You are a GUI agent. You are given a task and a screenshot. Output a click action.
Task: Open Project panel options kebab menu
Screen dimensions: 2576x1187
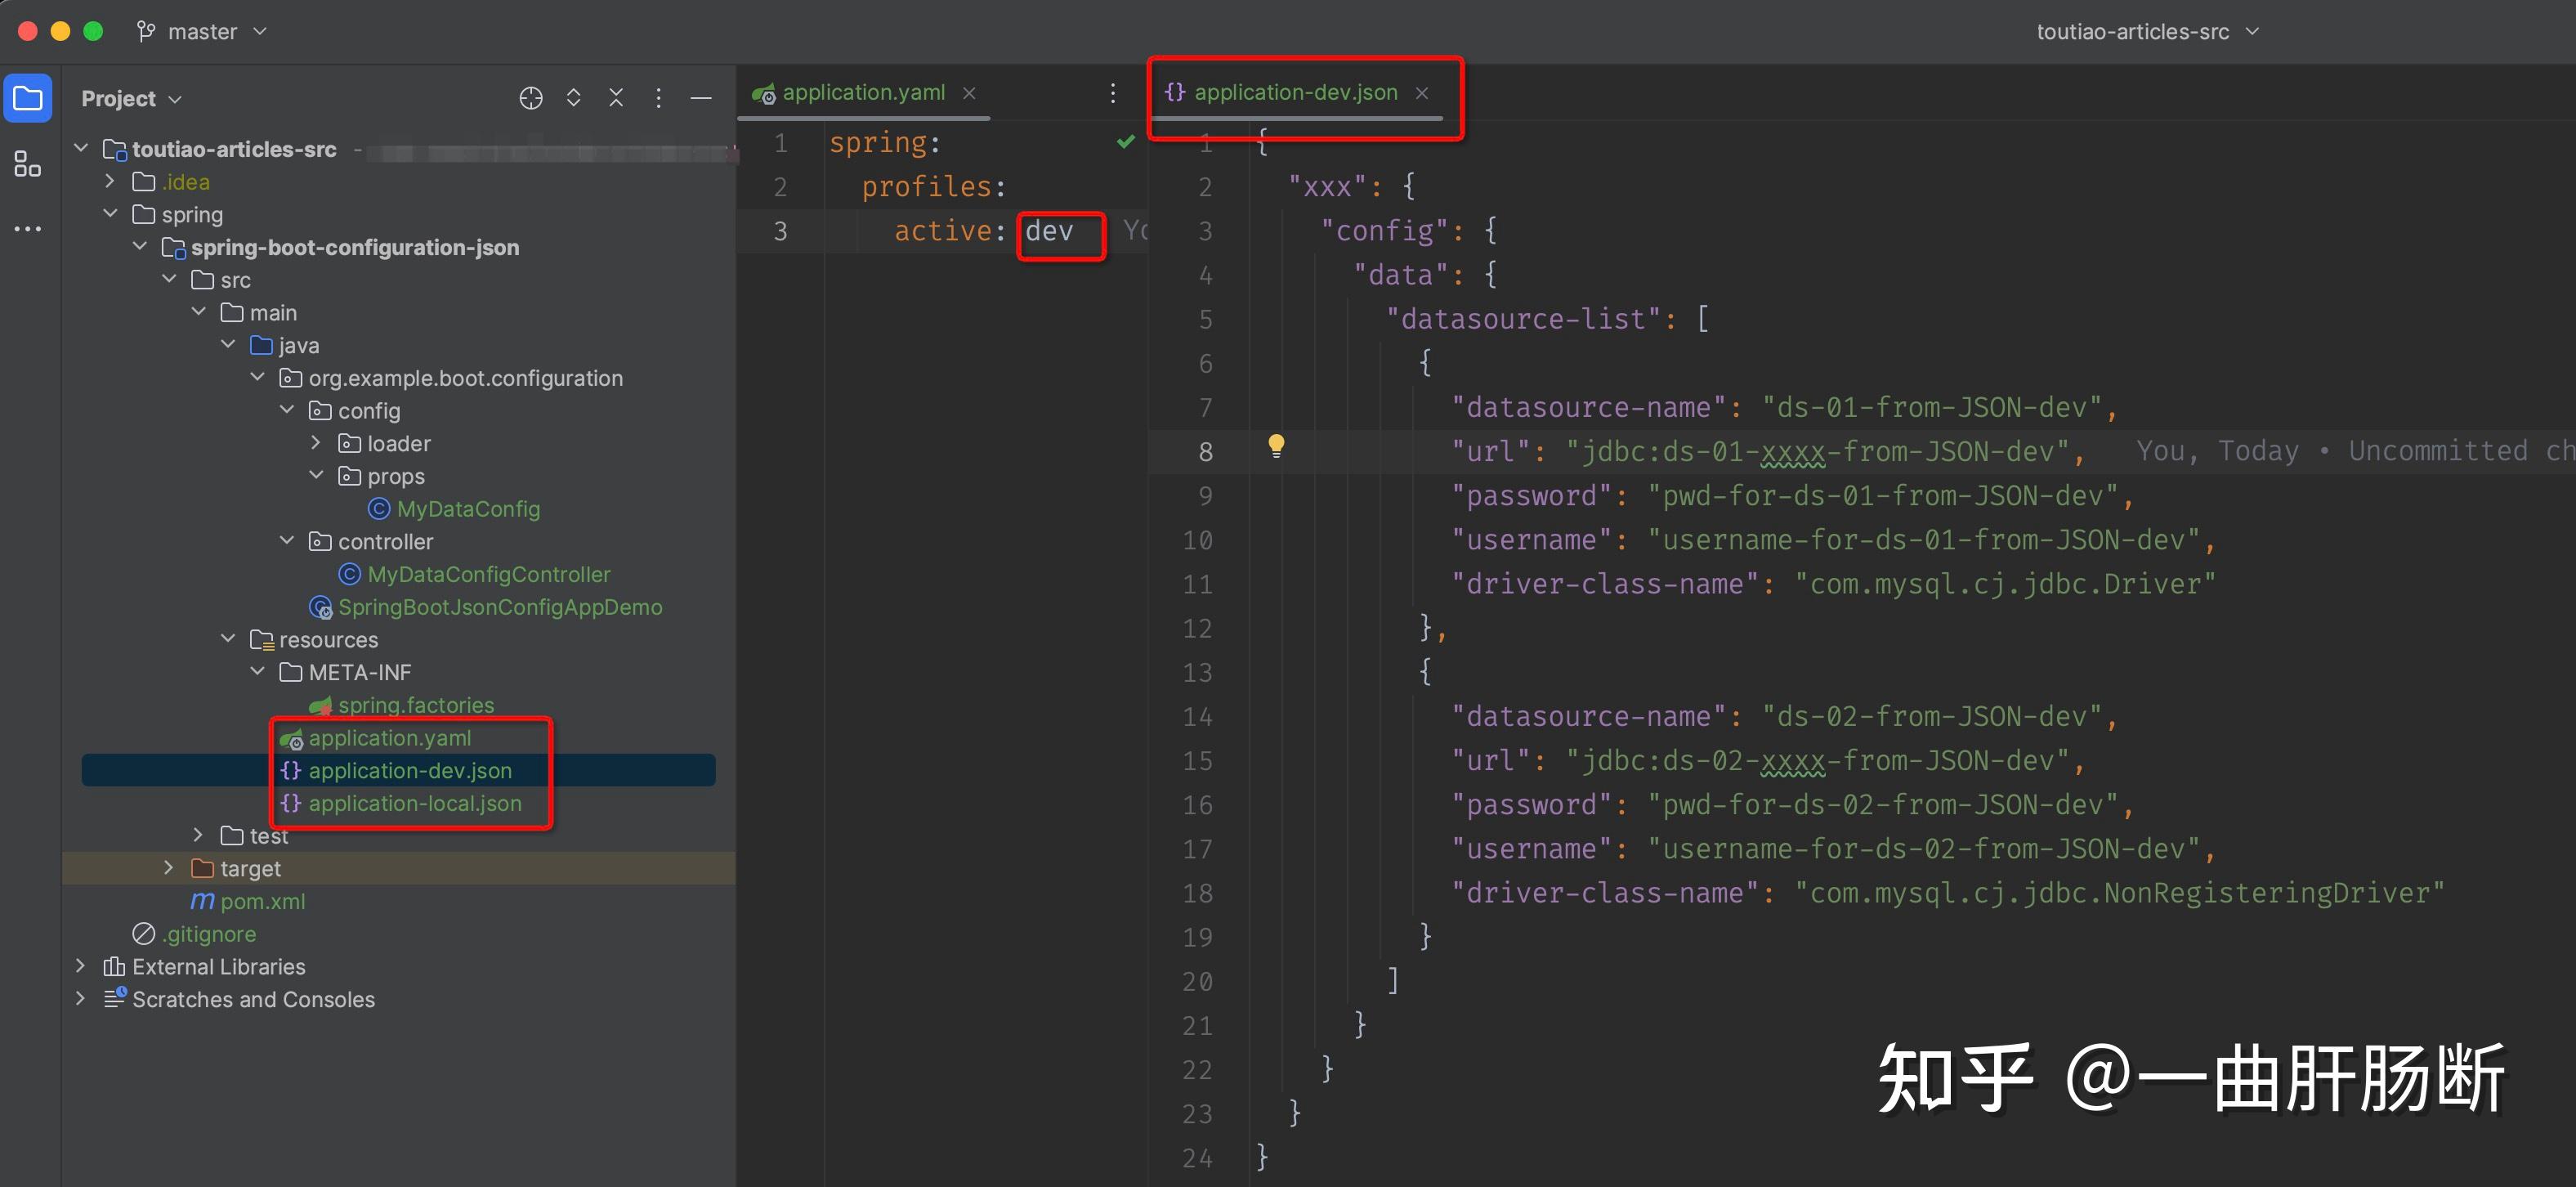[658, 98]
